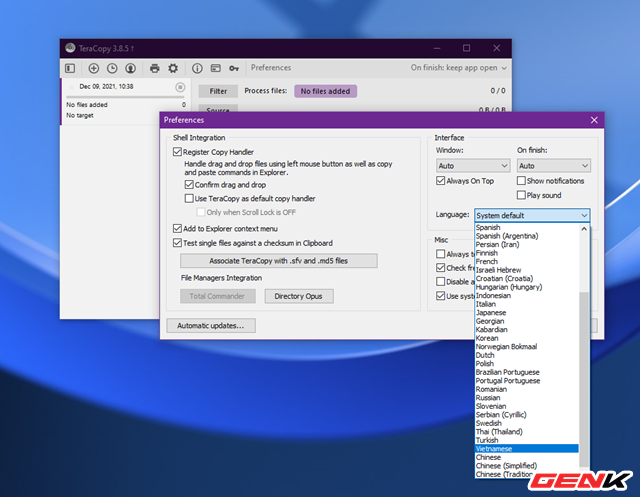Click the No files added button

pos(325,91)
